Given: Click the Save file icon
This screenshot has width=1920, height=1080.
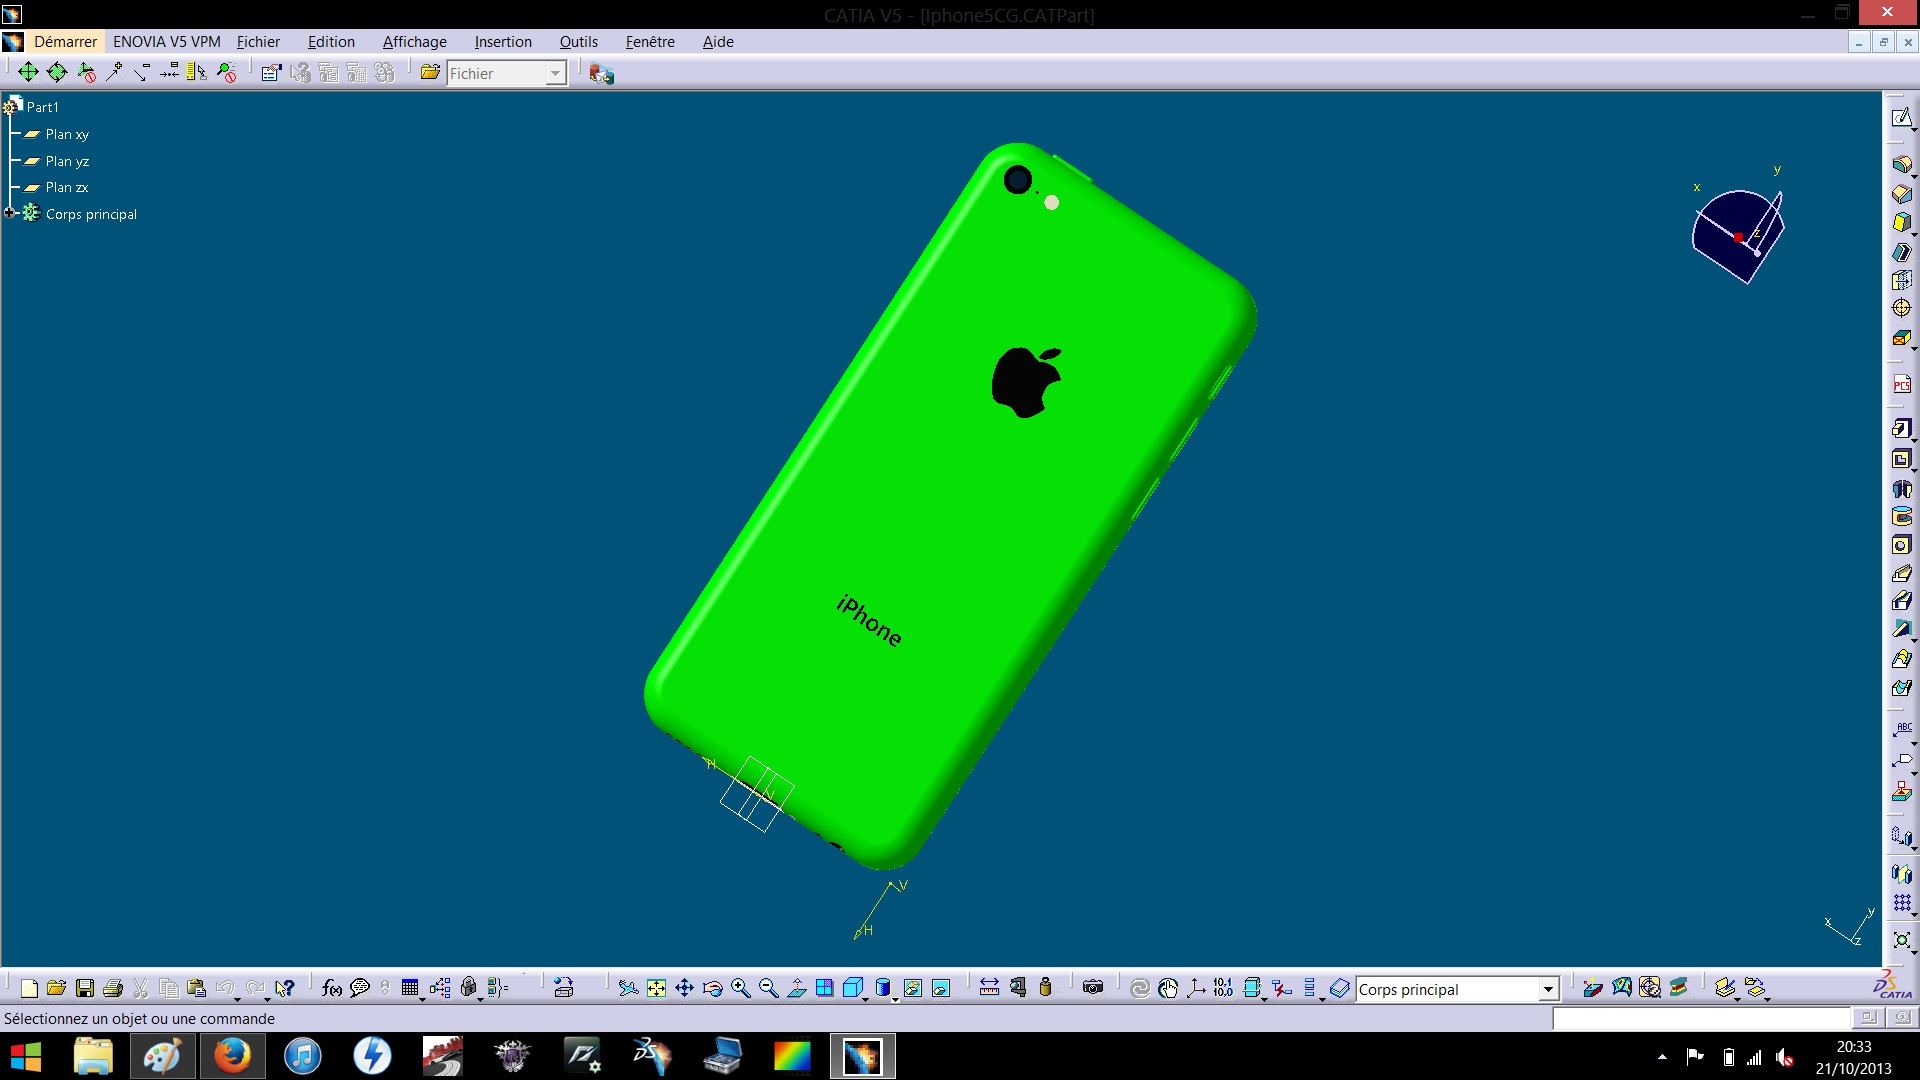Looking at the screenshot, I should [85, 989].
